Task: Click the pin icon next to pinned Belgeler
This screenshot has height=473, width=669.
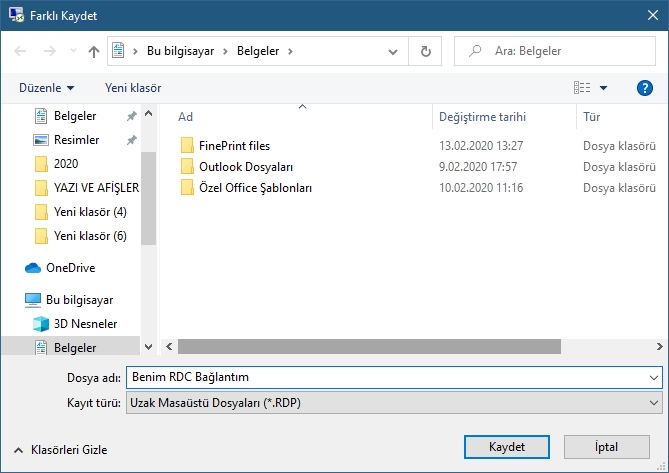Action: 132,116
